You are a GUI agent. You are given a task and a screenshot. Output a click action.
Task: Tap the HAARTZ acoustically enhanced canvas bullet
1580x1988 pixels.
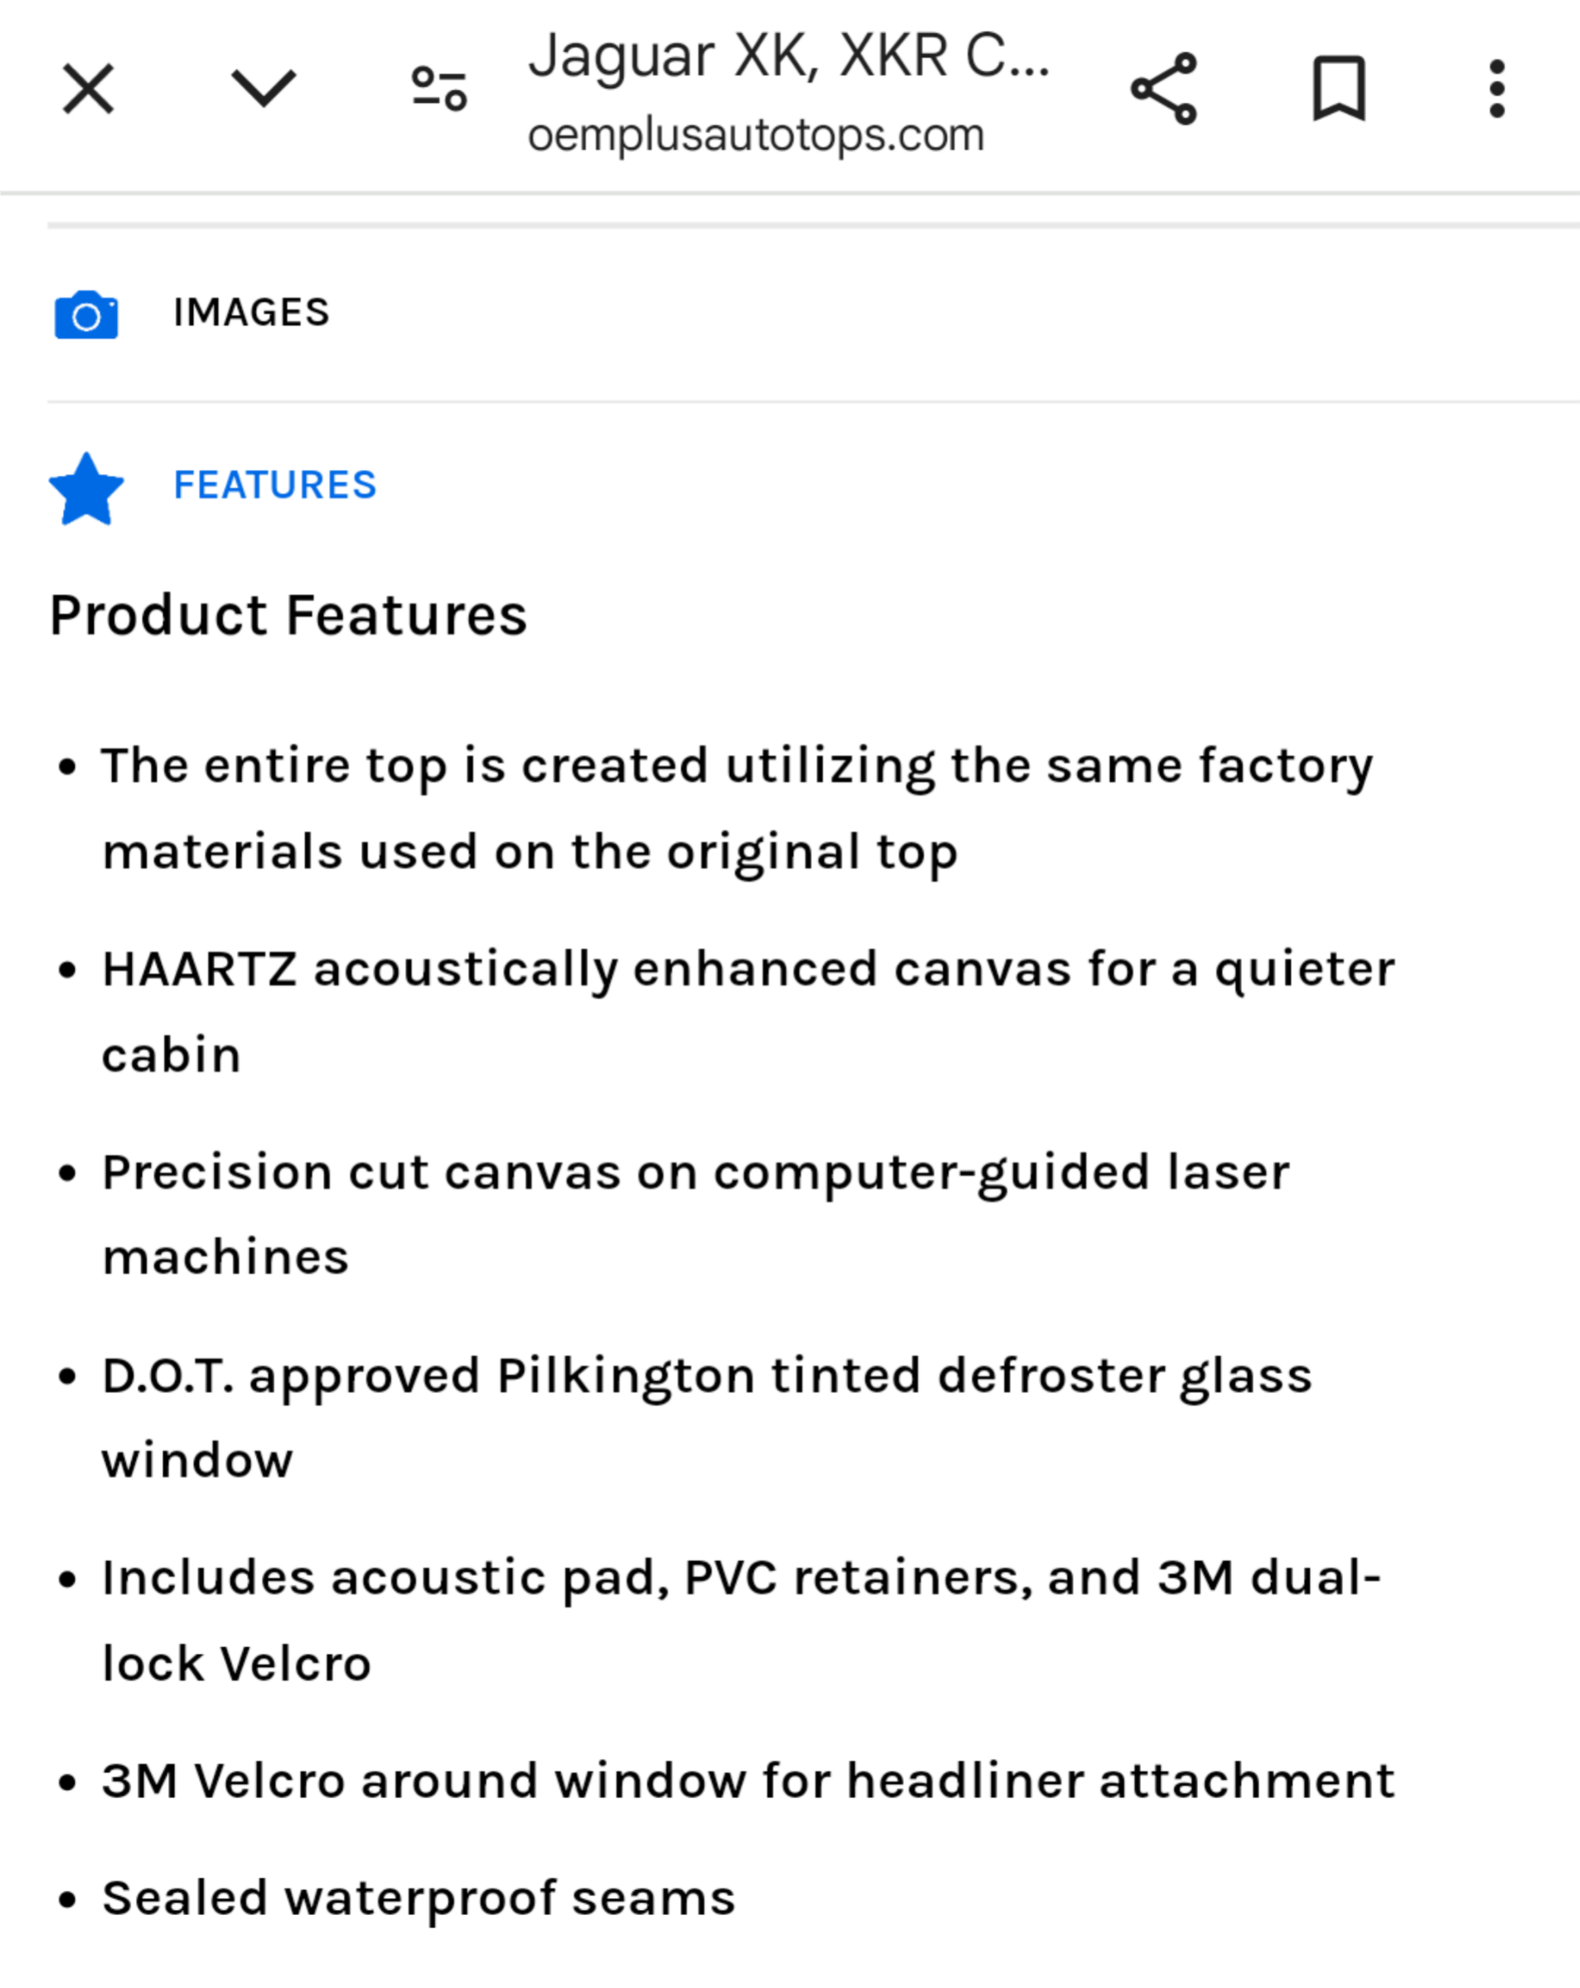point(748,970)
